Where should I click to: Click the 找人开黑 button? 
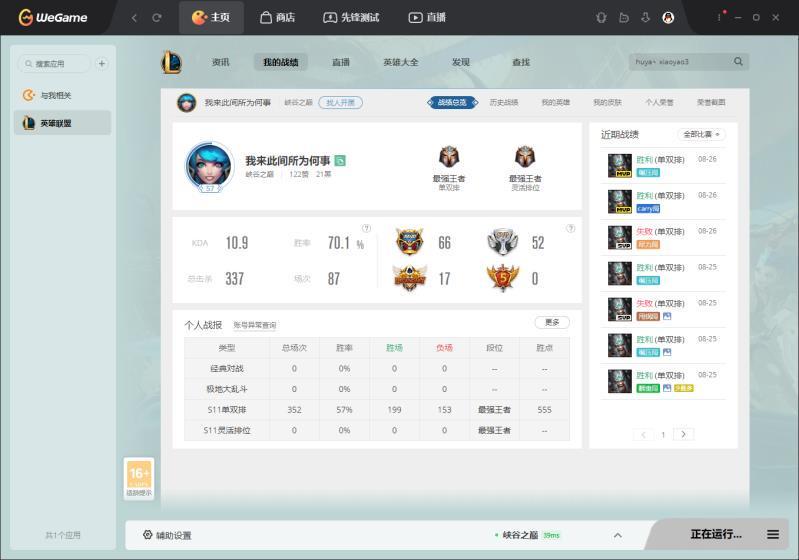point(340,102)
